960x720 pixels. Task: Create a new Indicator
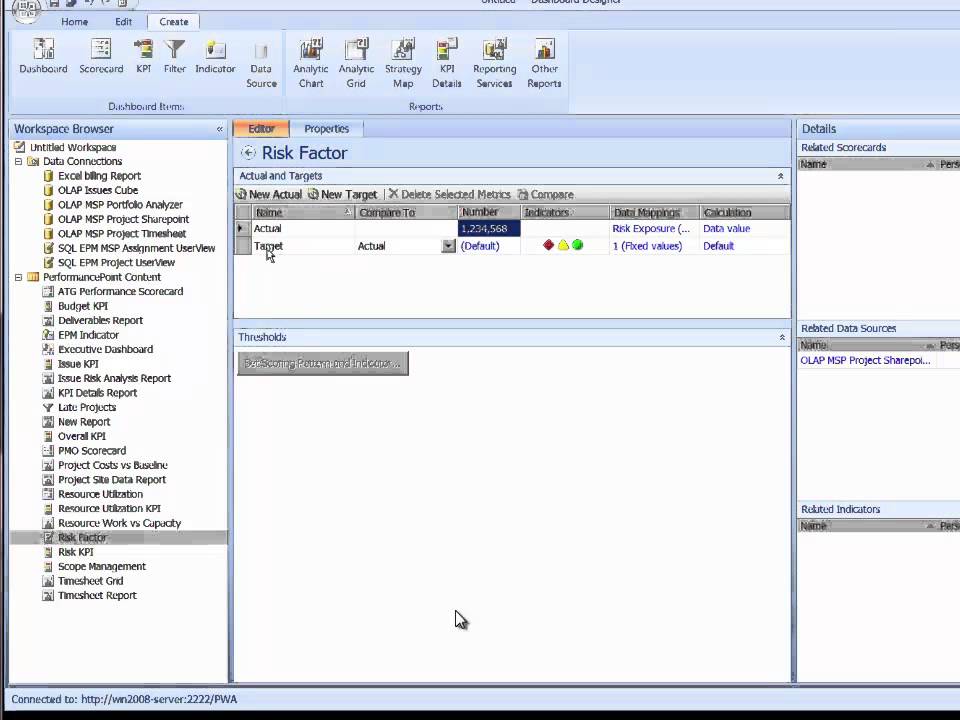[x=215, y=56]
